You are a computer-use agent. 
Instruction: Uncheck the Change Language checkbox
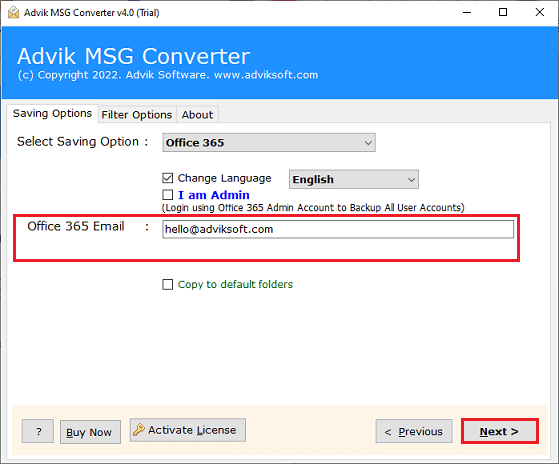pyautogui.click(x=168, y=178)
